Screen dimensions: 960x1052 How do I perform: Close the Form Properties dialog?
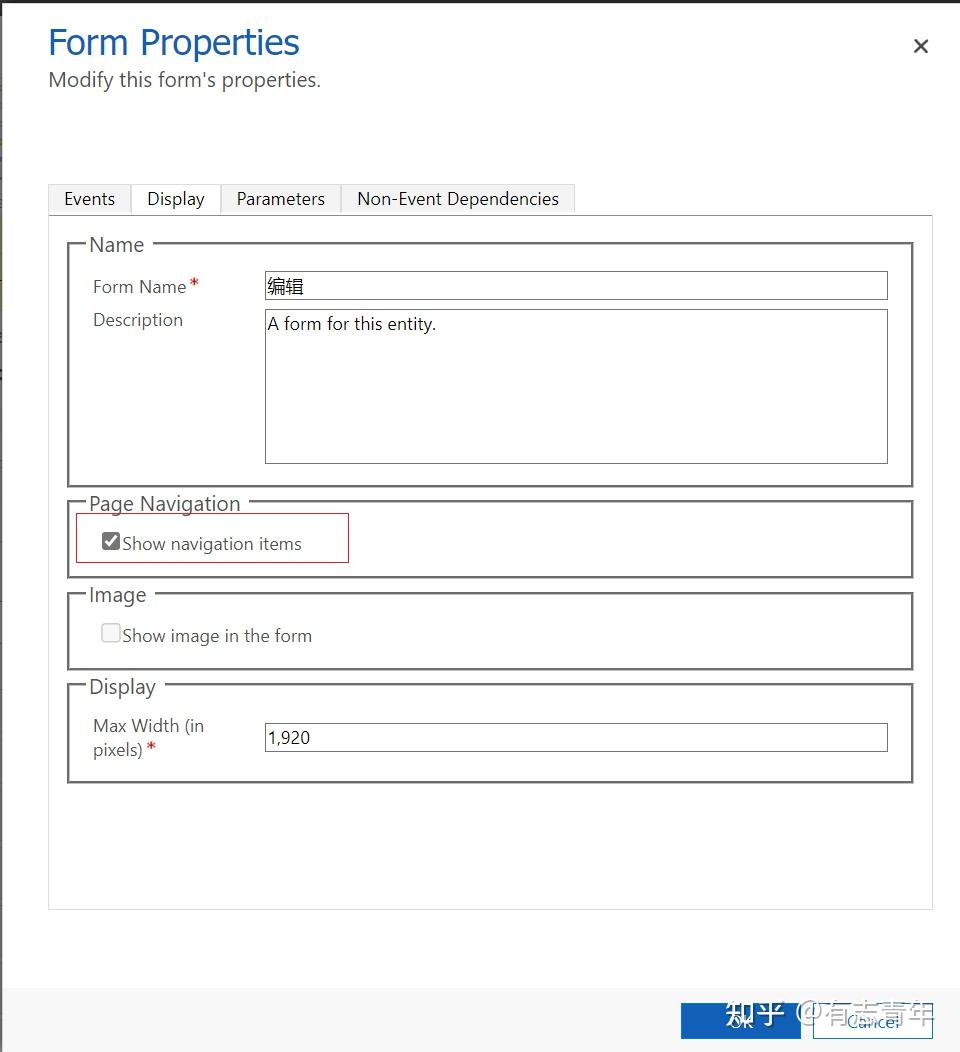click(x=920, y=46)
